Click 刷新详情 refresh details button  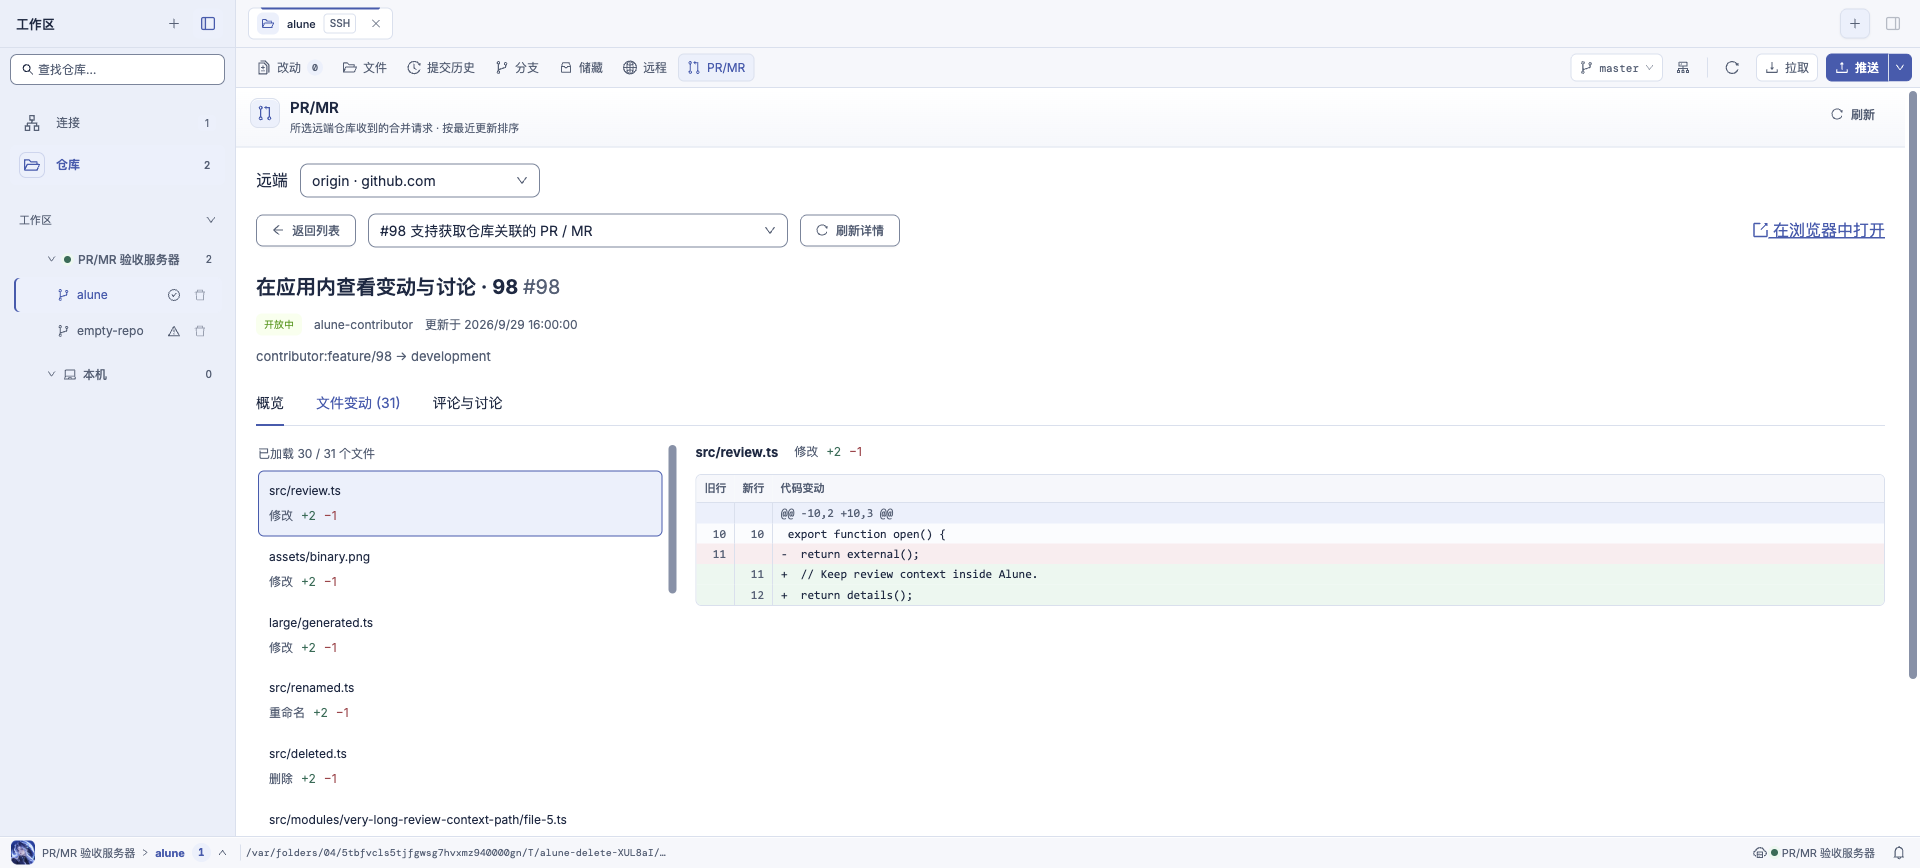click(x=850, y=230)
